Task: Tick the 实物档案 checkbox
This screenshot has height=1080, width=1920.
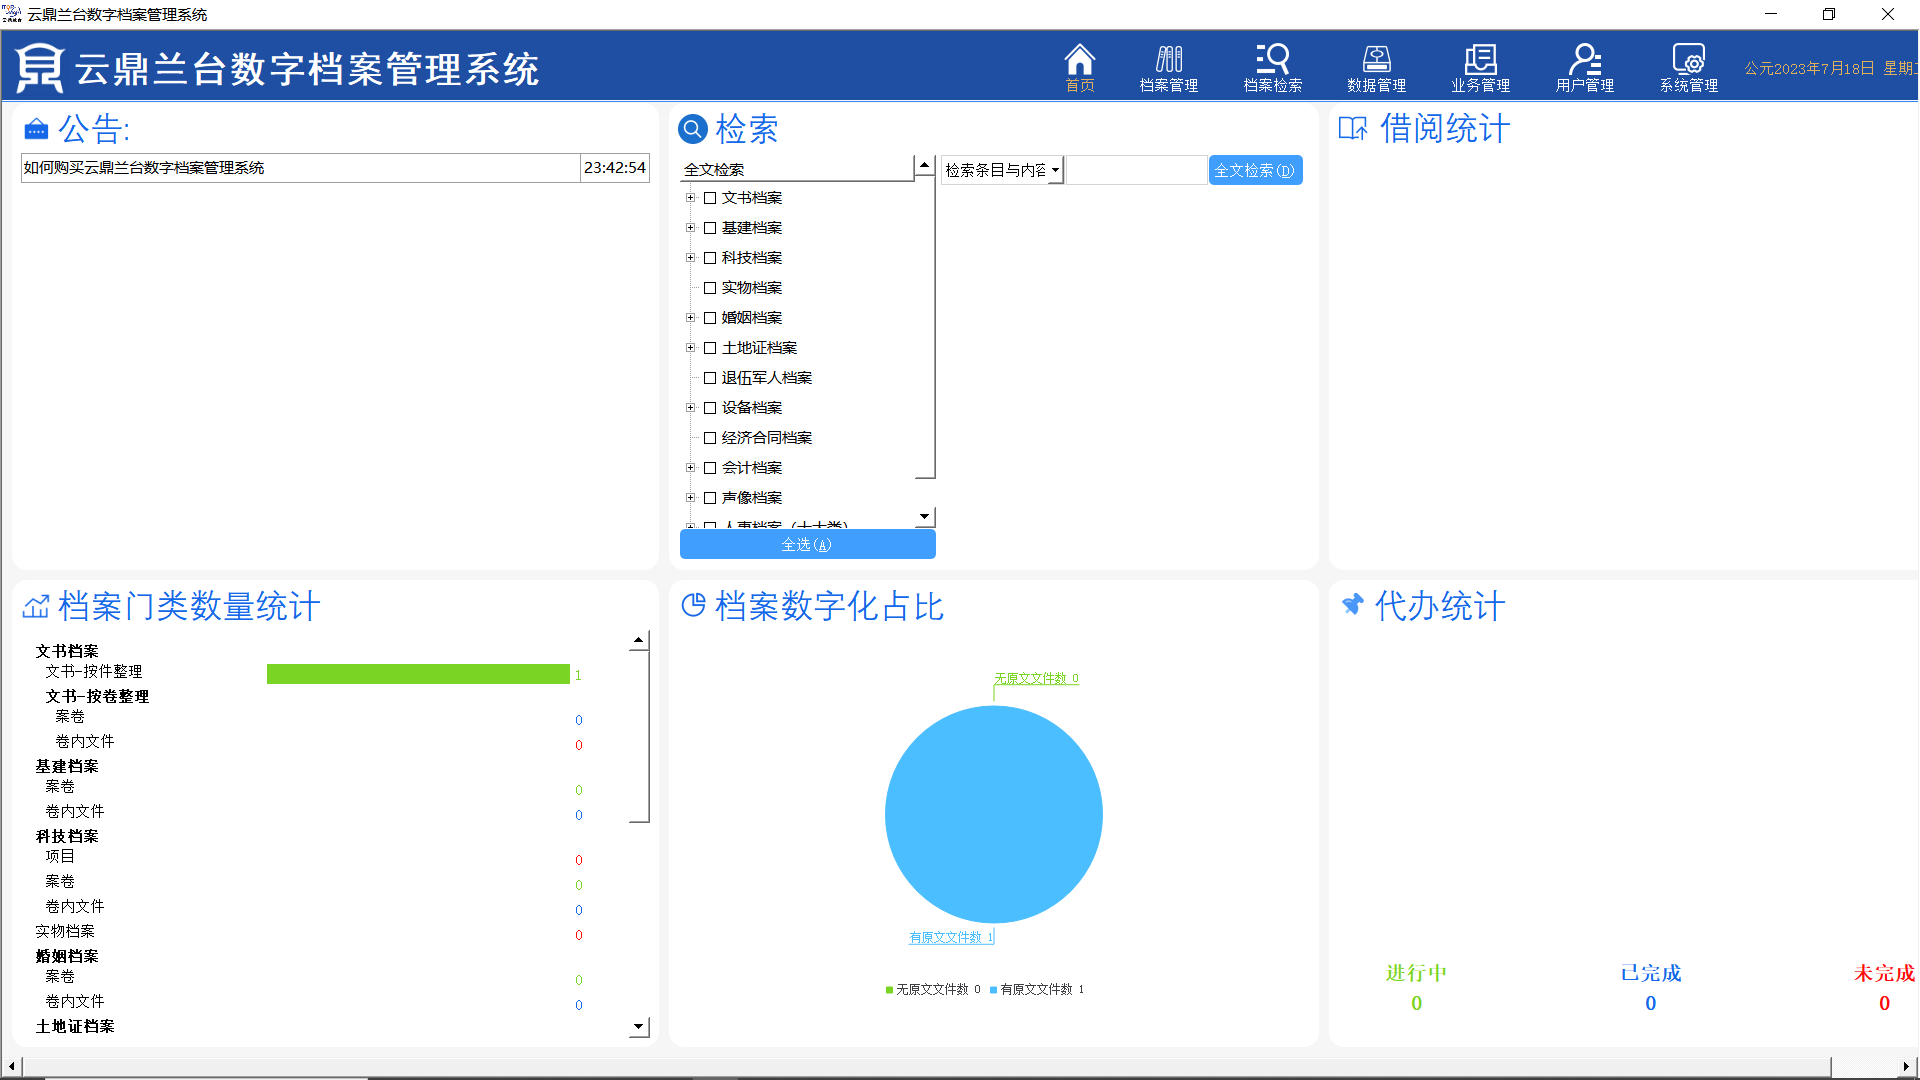Action: coord(710,288)
